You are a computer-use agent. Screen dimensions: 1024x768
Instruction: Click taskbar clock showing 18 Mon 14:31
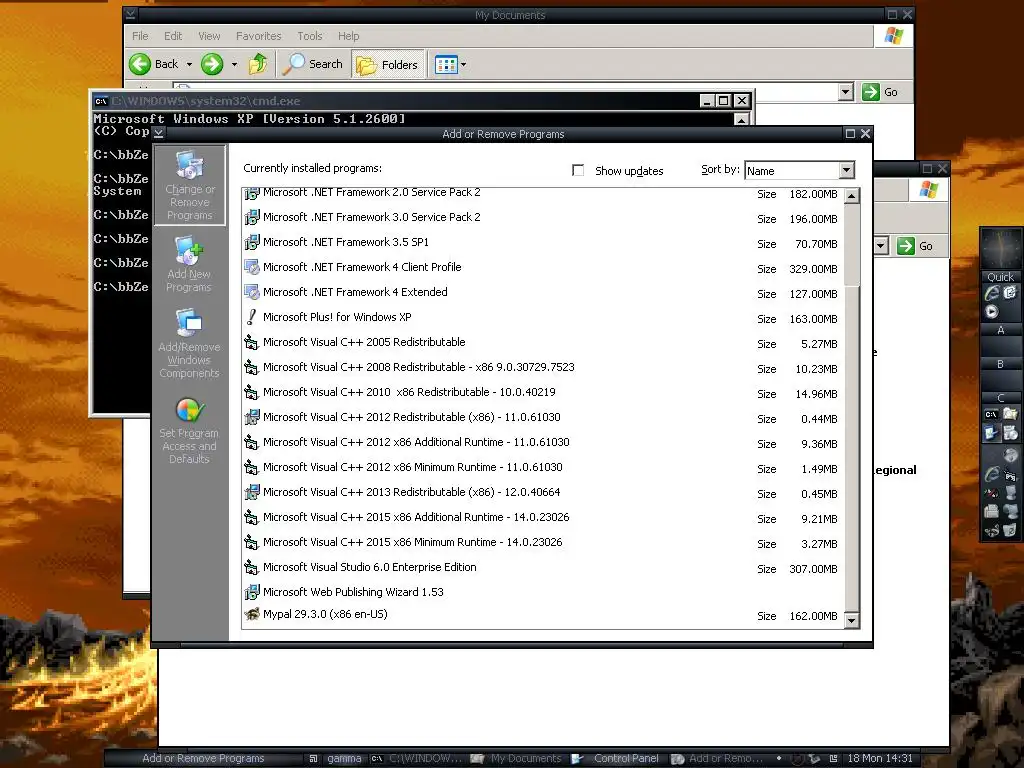point(880,758)
